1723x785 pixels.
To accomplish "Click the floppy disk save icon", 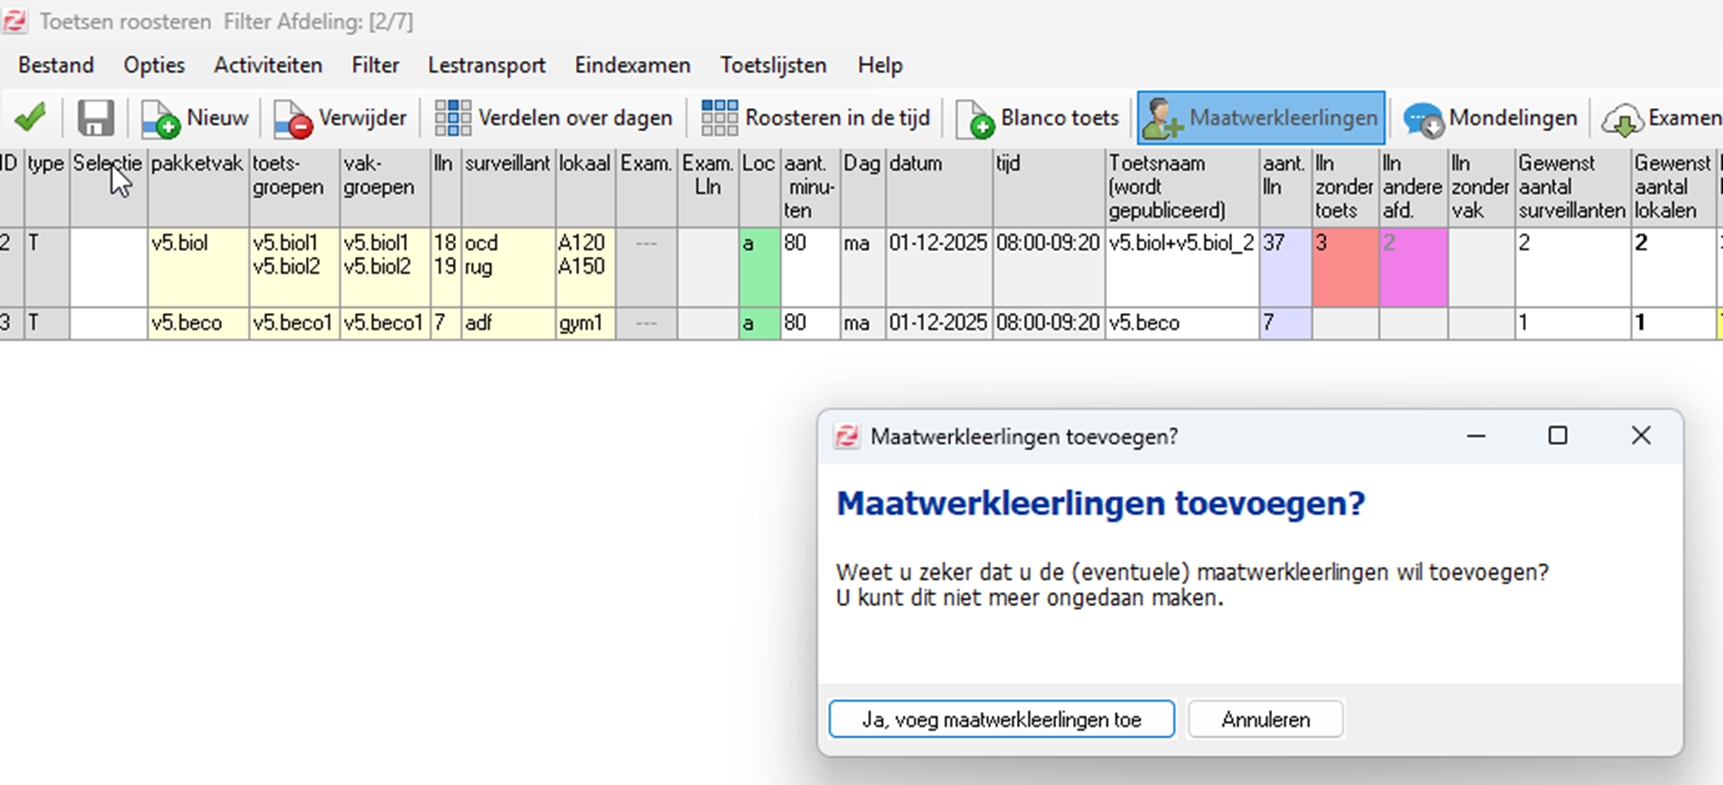I will tap(96, 118).
